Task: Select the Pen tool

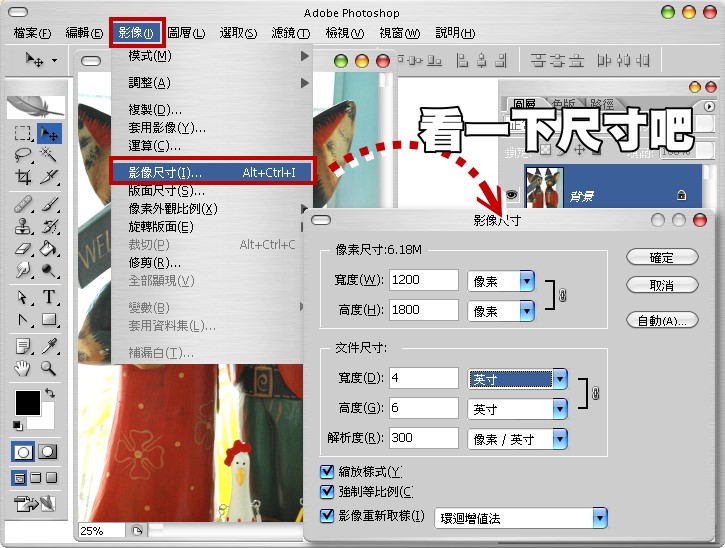Action: [22, 320]
